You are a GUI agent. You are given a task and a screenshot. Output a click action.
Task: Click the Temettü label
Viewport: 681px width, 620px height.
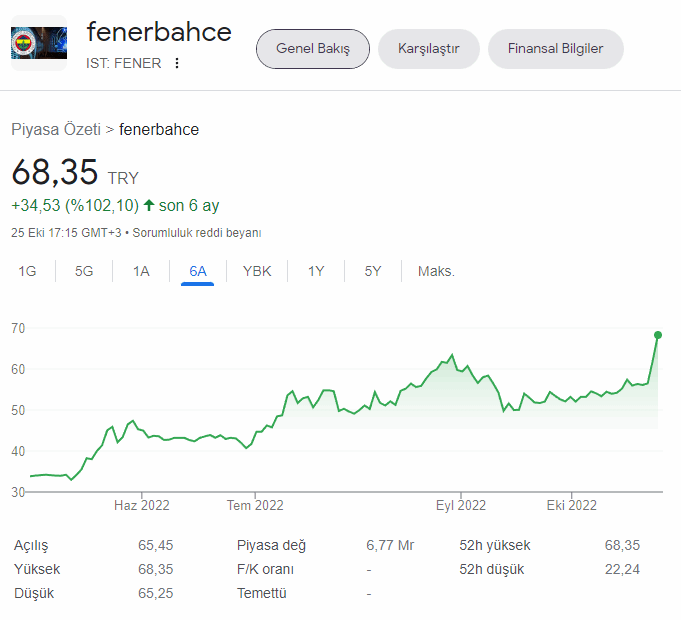pyautogui.click(x=261, y=593)
